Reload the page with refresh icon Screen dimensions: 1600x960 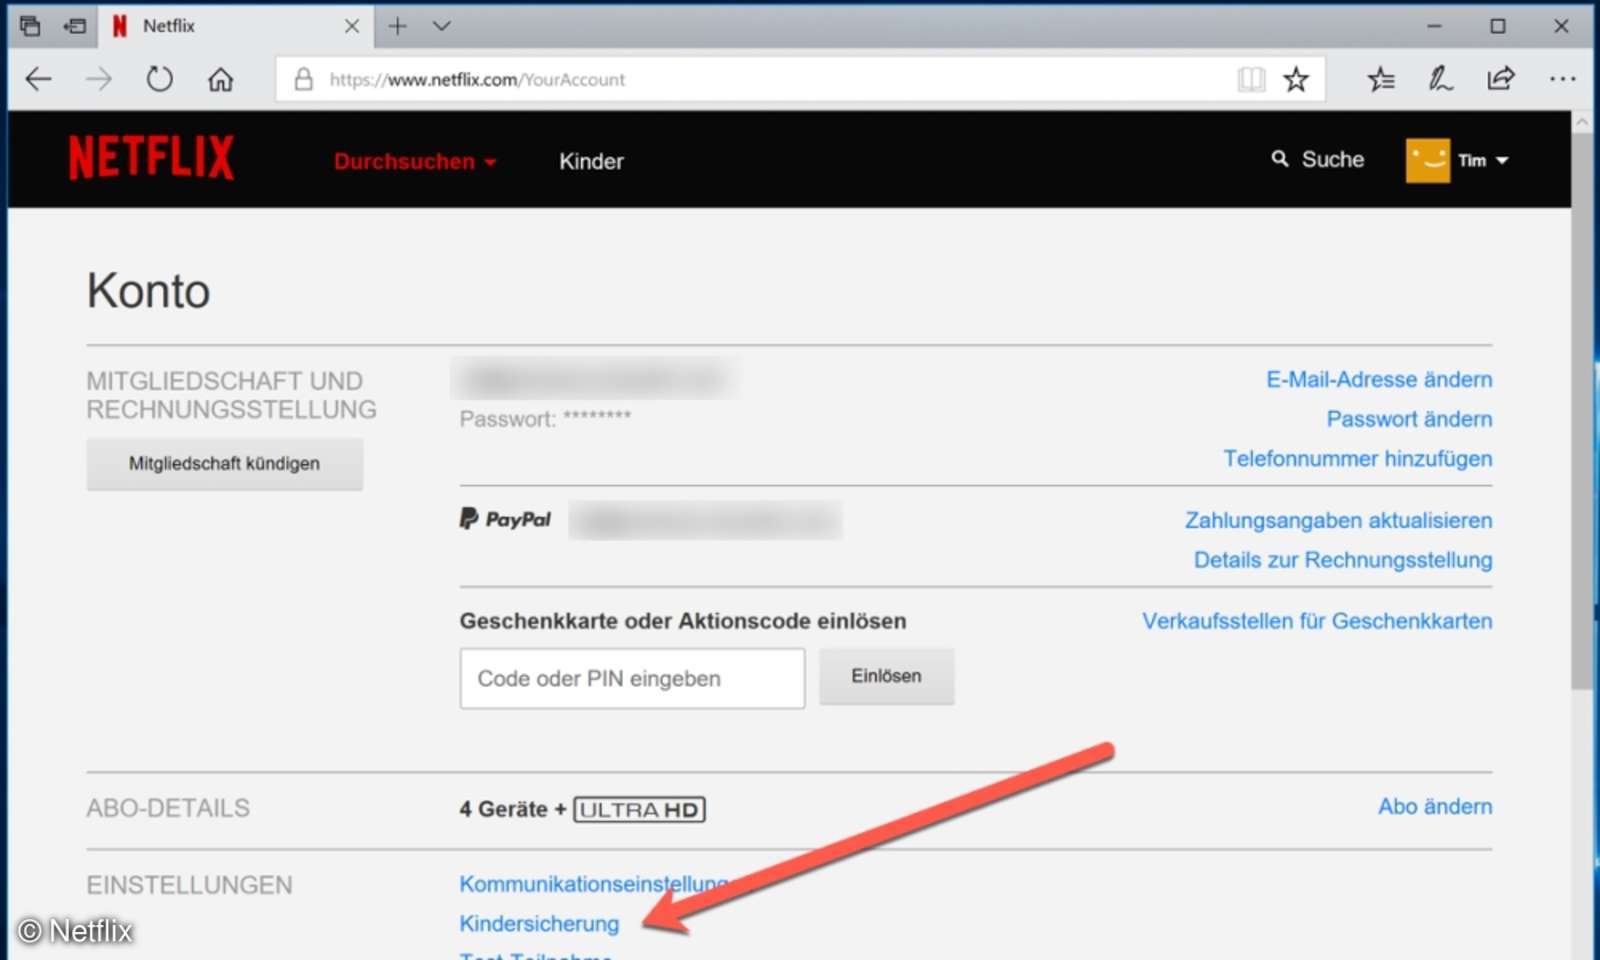[x=159, y=78]
